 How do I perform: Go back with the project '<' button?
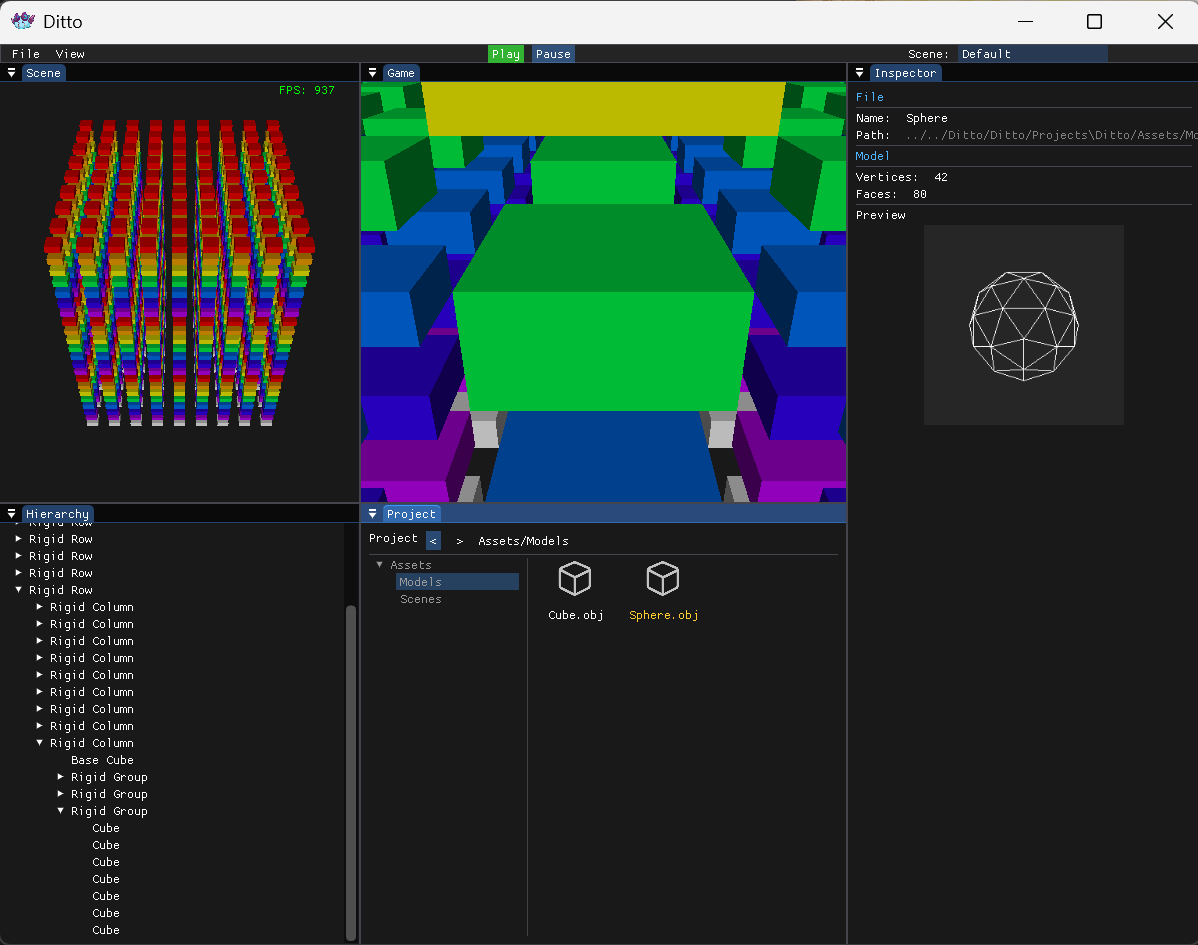[433, 540]
